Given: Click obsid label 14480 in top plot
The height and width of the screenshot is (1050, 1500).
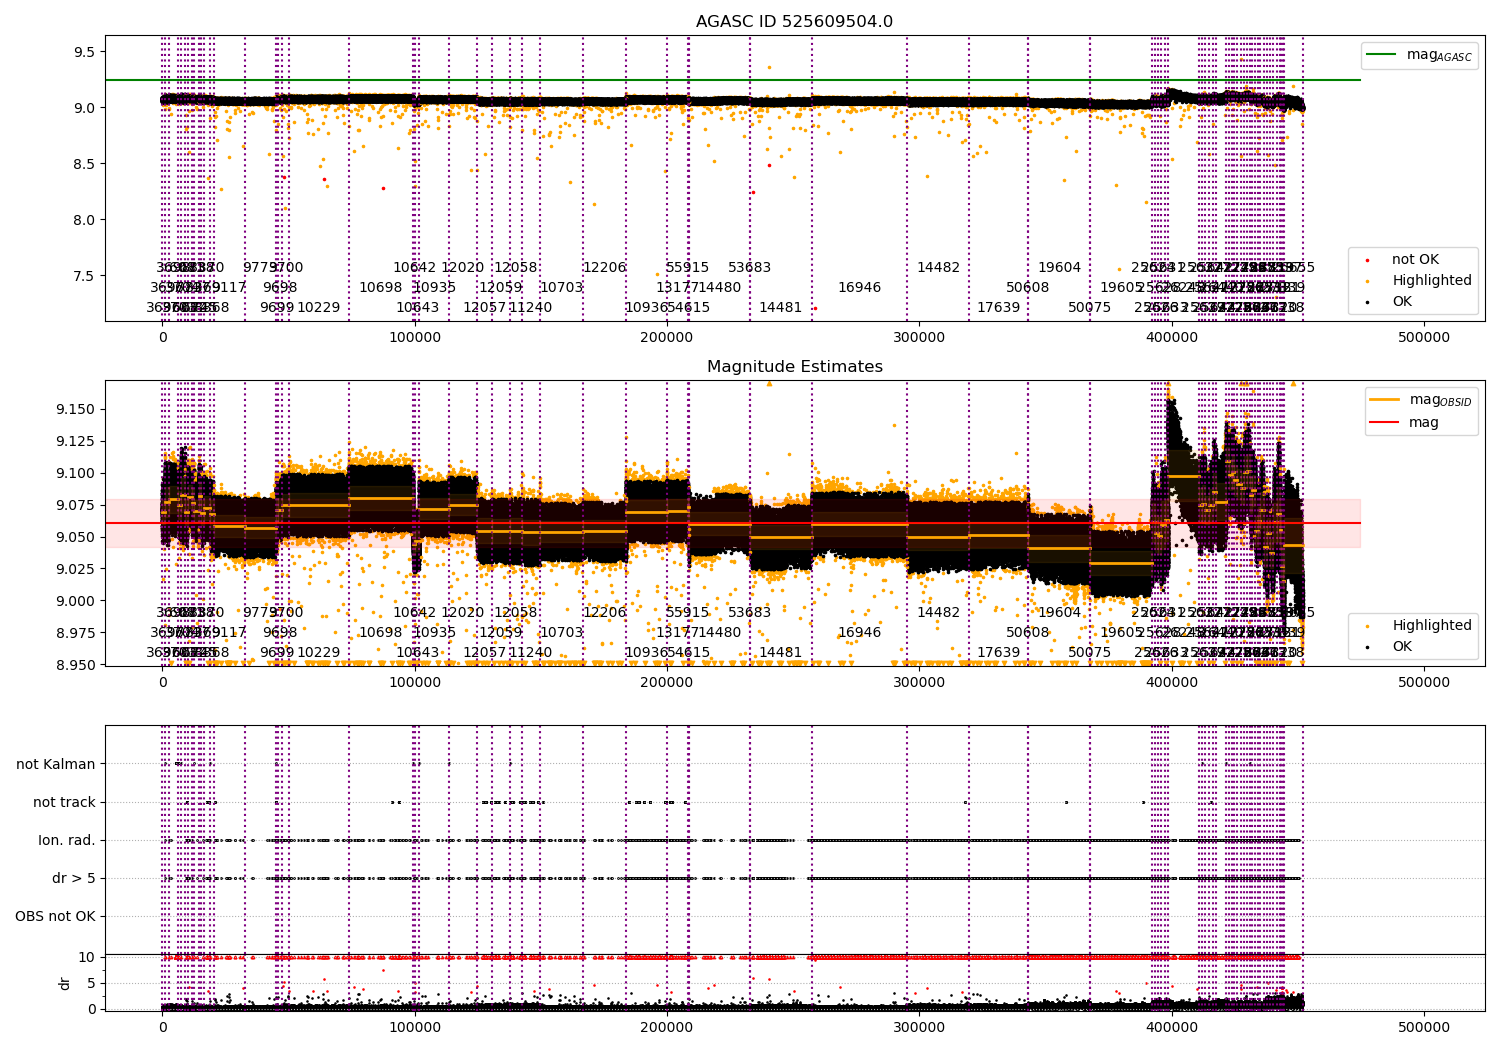Looking at the screenshot, I should [720, 287].
